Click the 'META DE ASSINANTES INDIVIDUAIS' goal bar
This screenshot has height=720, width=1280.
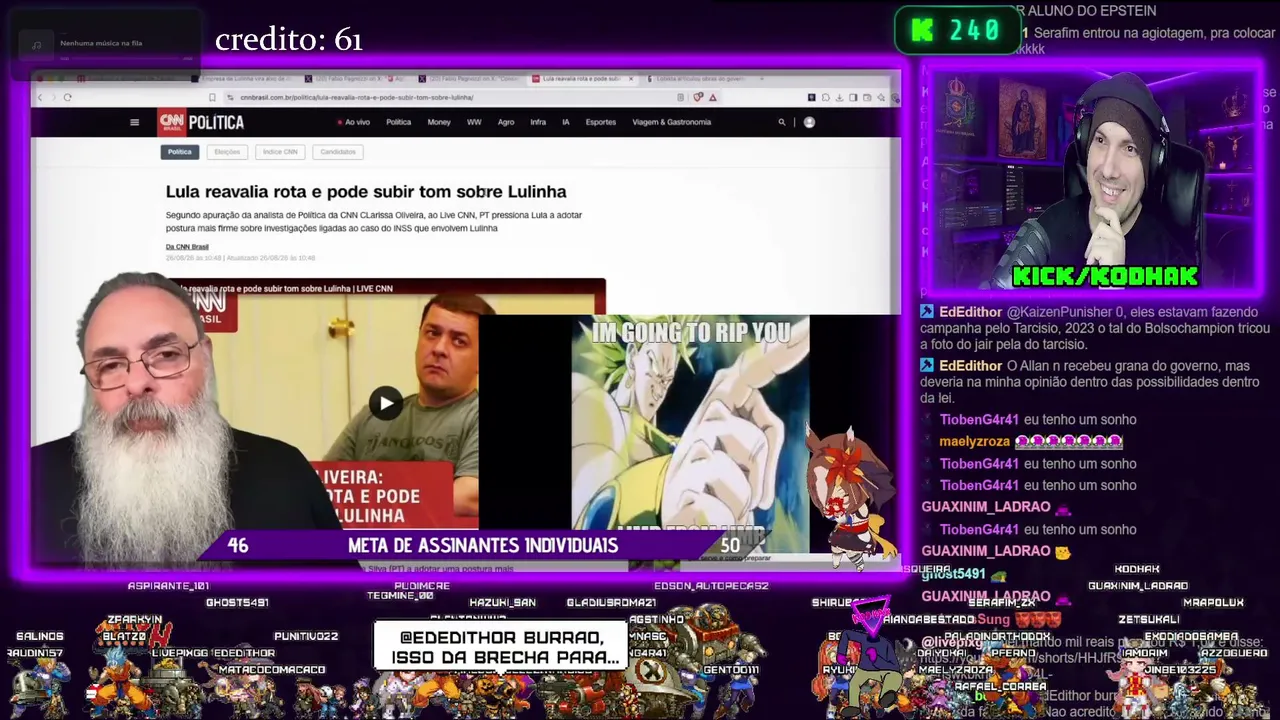click(x=483, y=545)
